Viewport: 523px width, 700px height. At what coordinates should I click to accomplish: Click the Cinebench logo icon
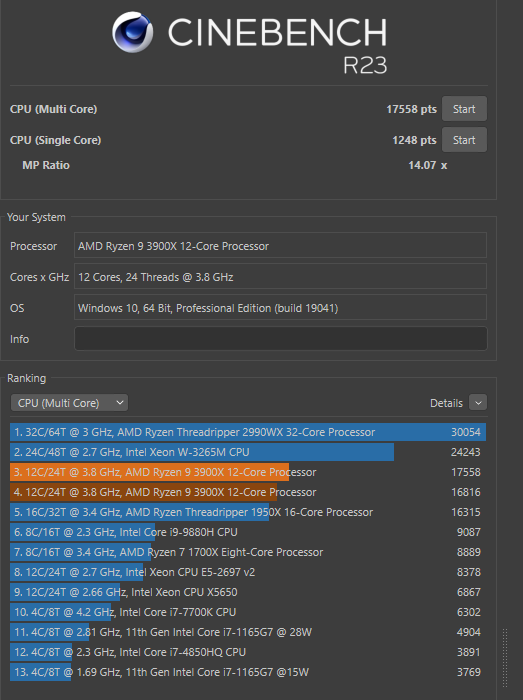(133, 32)
